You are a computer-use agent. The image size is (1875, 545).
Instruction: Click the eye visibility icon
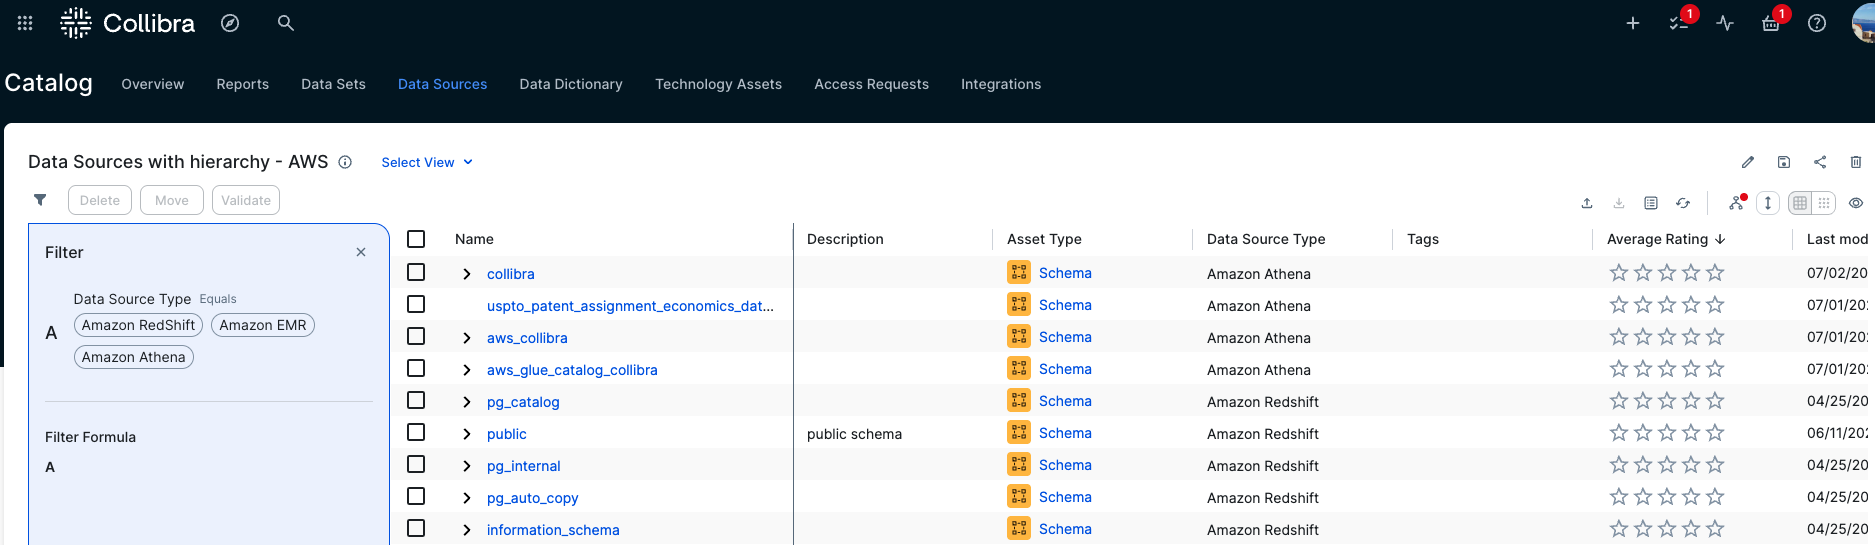(x=1856, y=203)
